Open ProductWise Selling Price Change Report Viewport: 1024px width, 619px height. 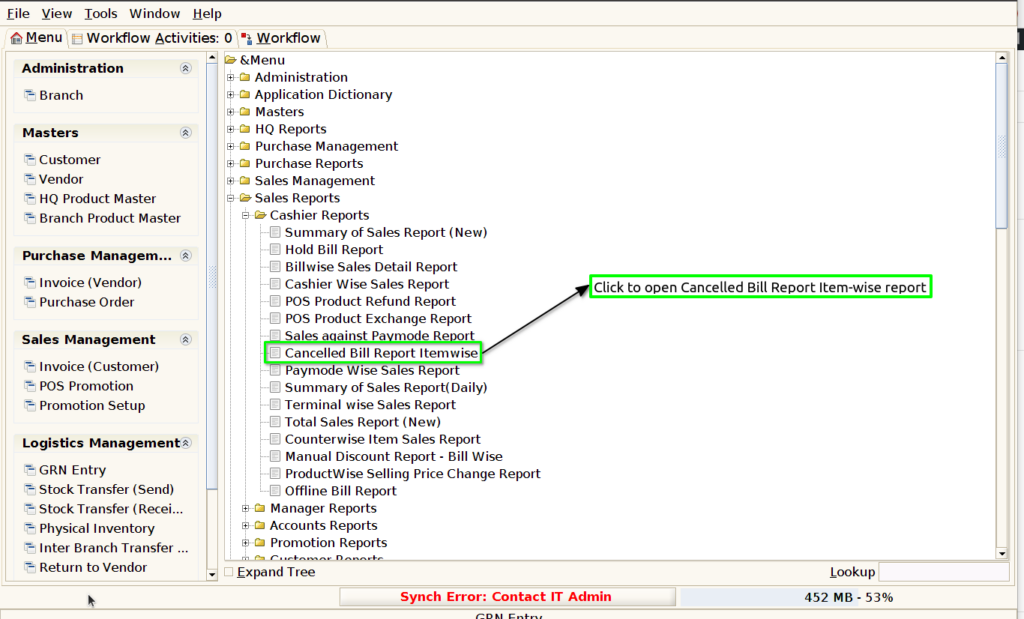(413, 473)
